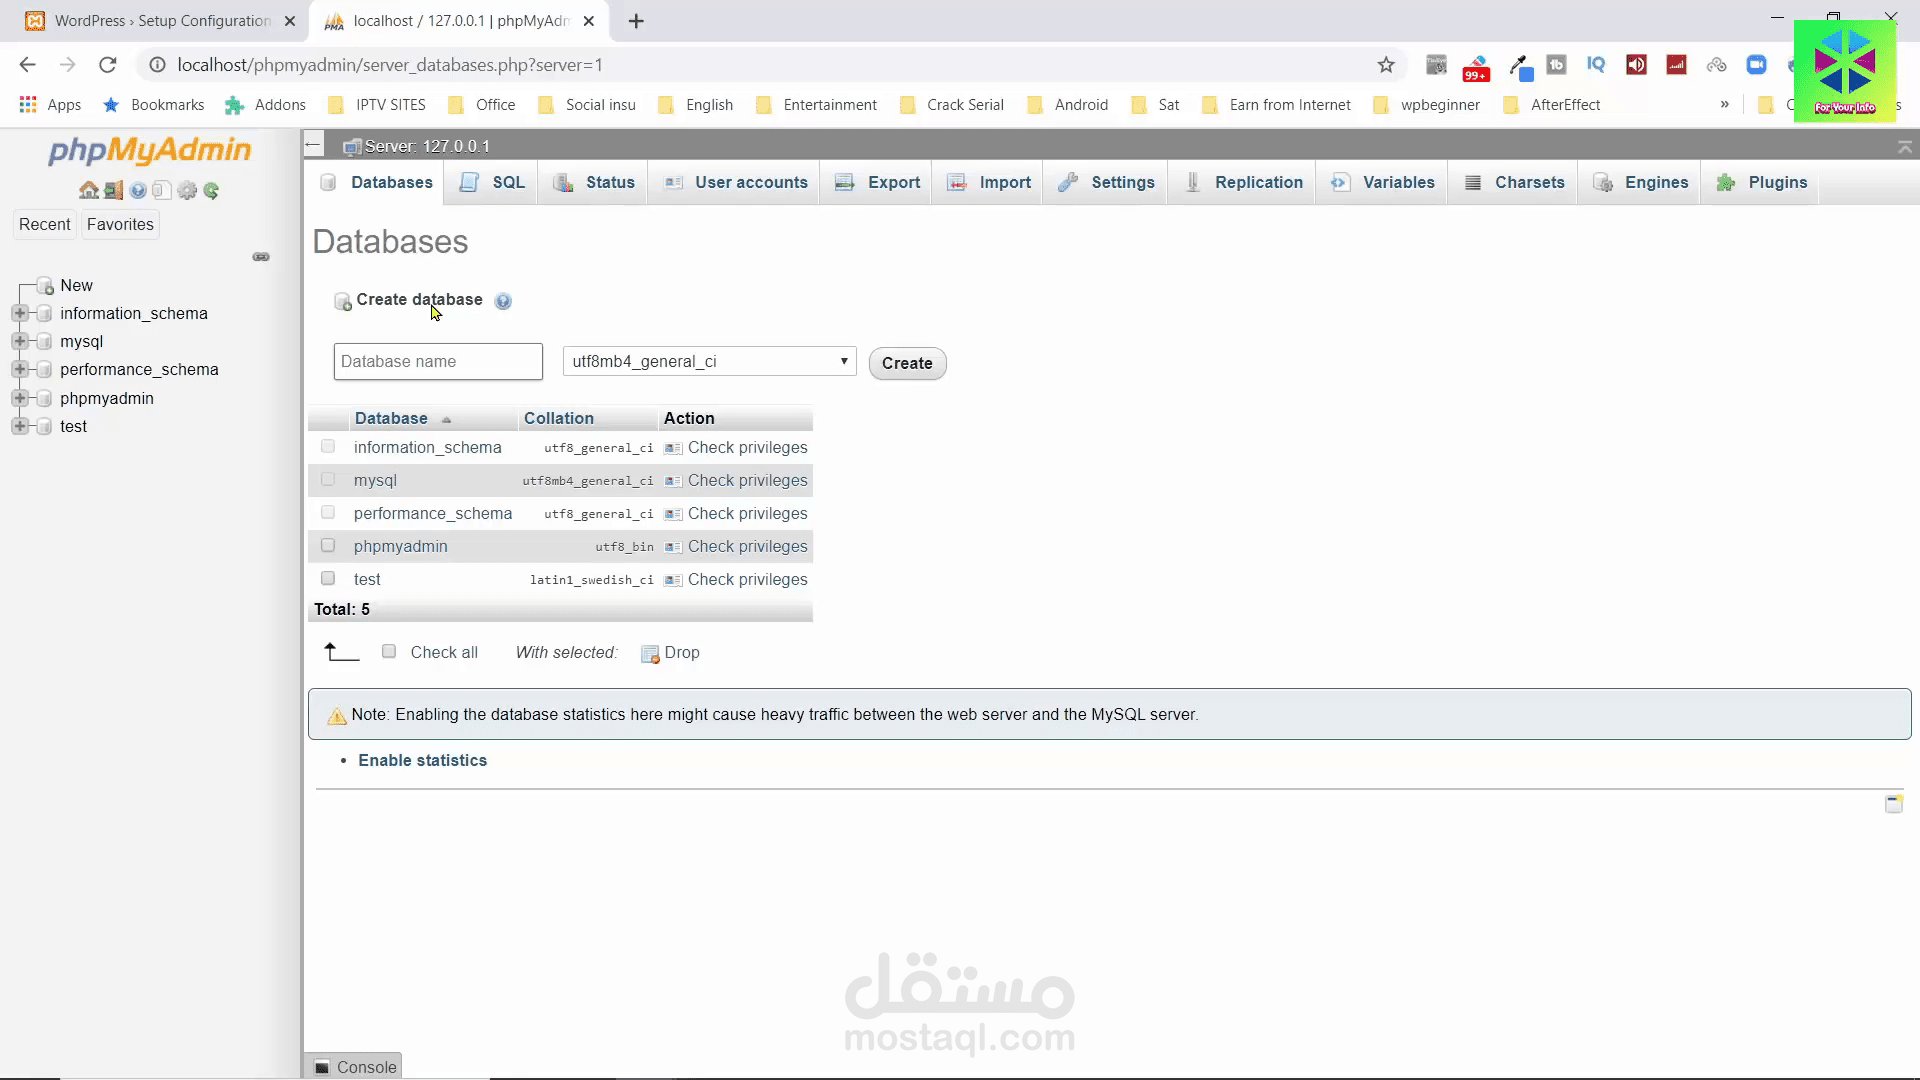Screen dimensions: 1920x1080
Task: Click the link with main panel icon
Action: pyautogui.click(x=261, y=257)
